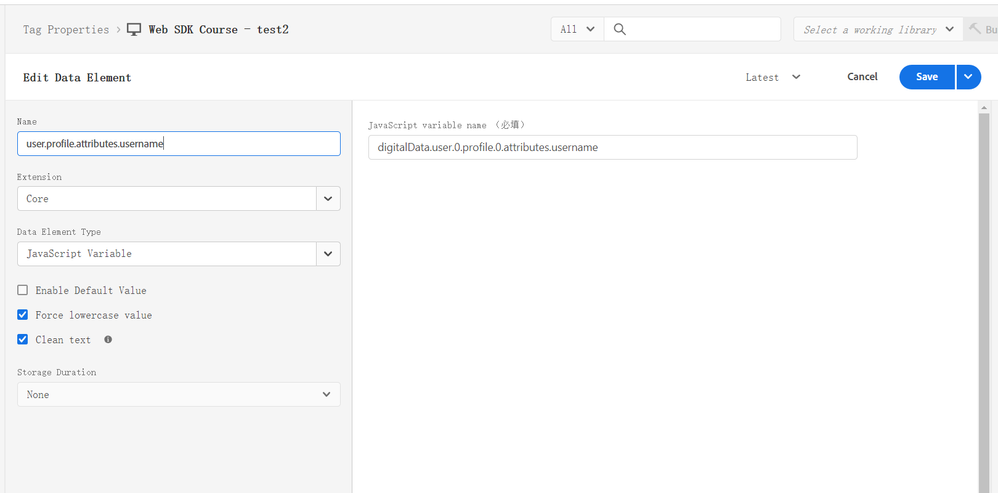Click the Cancel button
Screen dimensions: 998x493
[862, 77]
